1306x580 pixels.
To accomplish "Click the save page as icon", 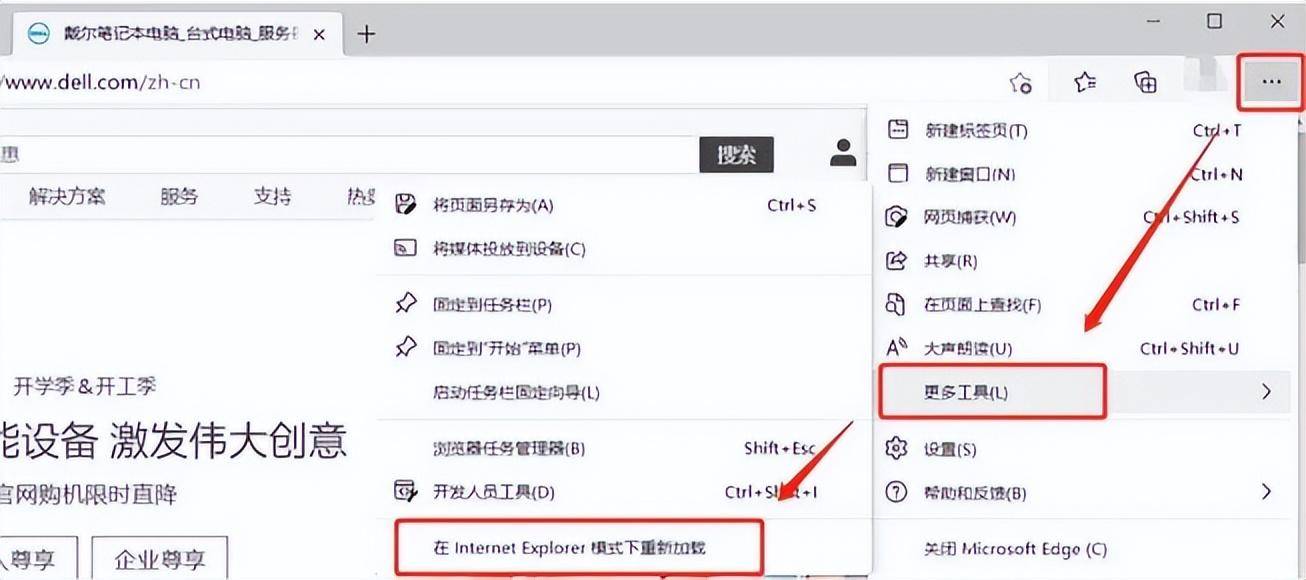I will (405, 204).
